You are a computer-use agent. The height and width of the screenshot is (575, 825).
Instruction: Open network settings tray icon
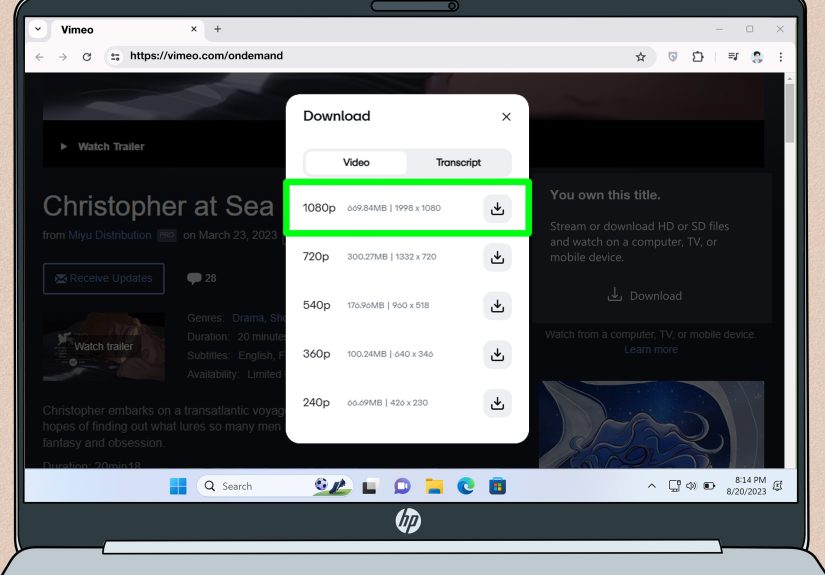[675, 486]
